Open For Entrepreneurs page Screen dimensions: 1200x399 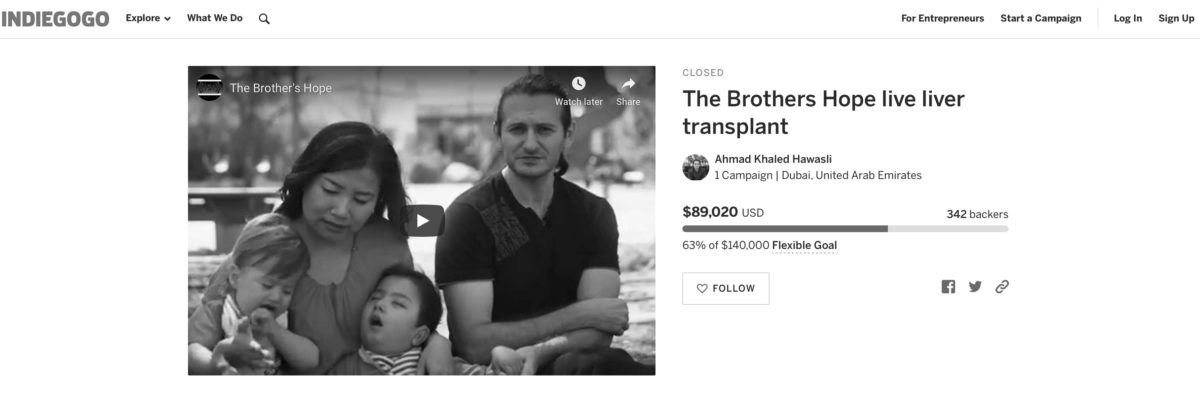click(x=942, y=18)
